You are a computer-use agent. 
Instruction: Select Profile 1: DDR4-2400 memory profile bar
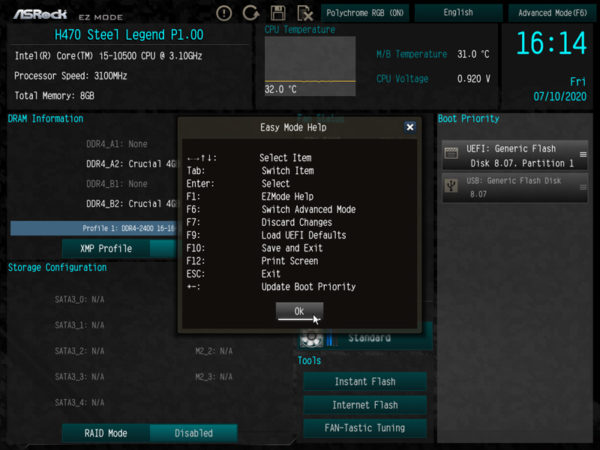pyautogui.click(x=94, y=228)
